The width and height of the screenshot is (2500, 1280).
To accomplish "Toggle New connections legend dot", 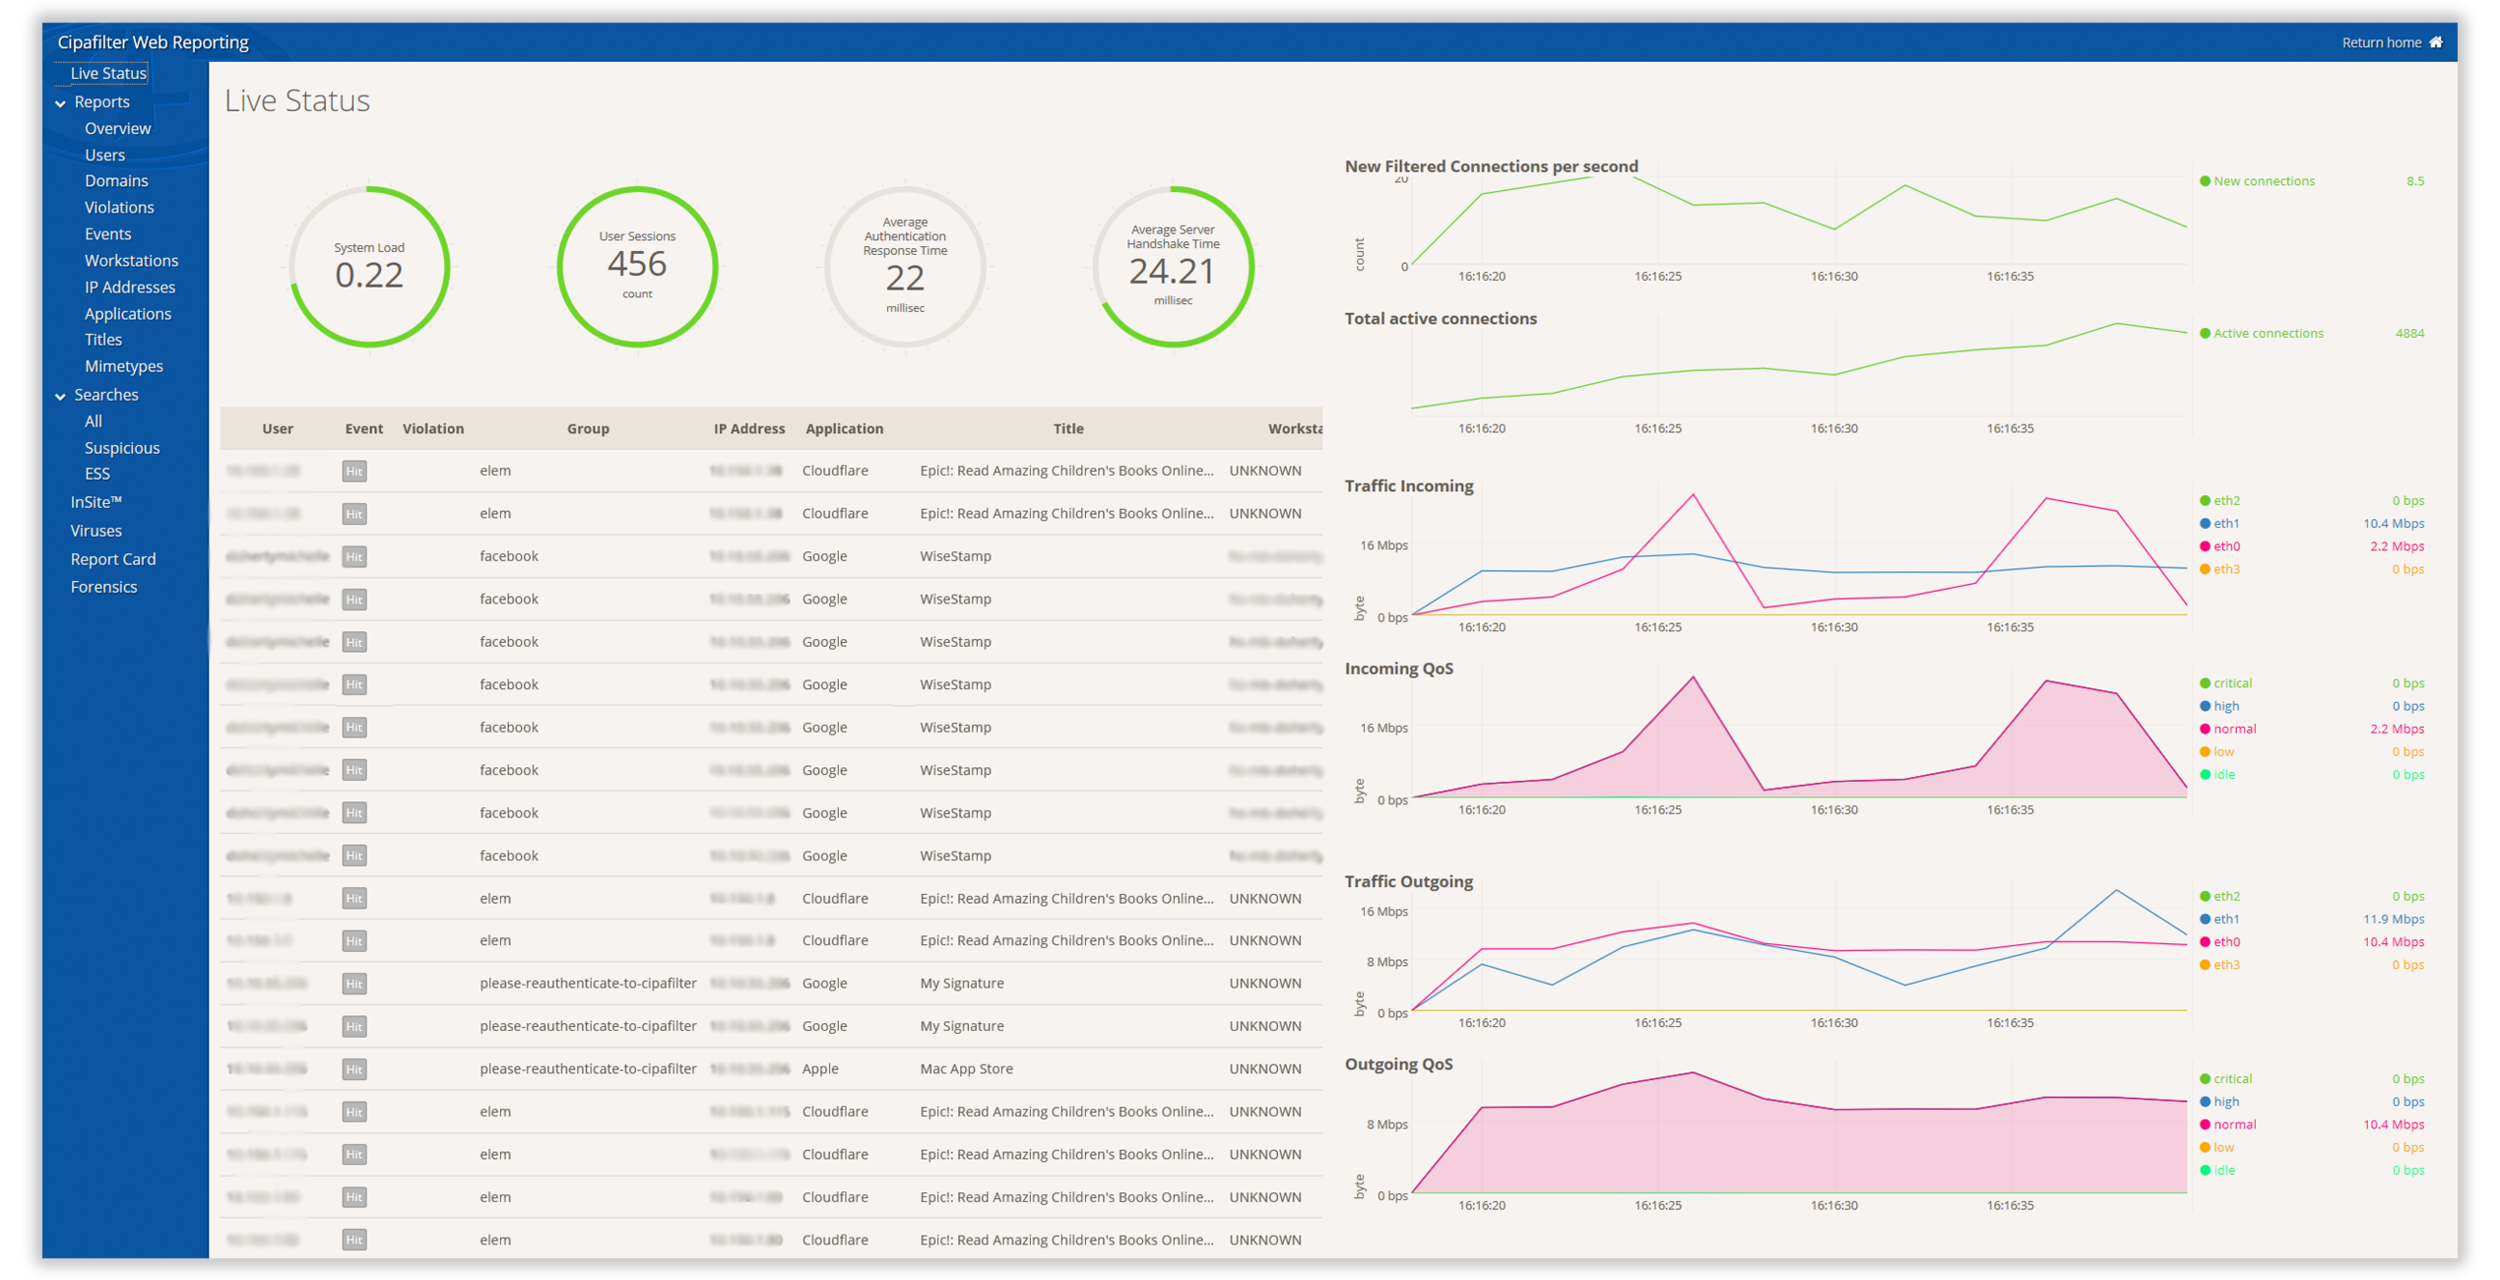I will (2204, 181).
